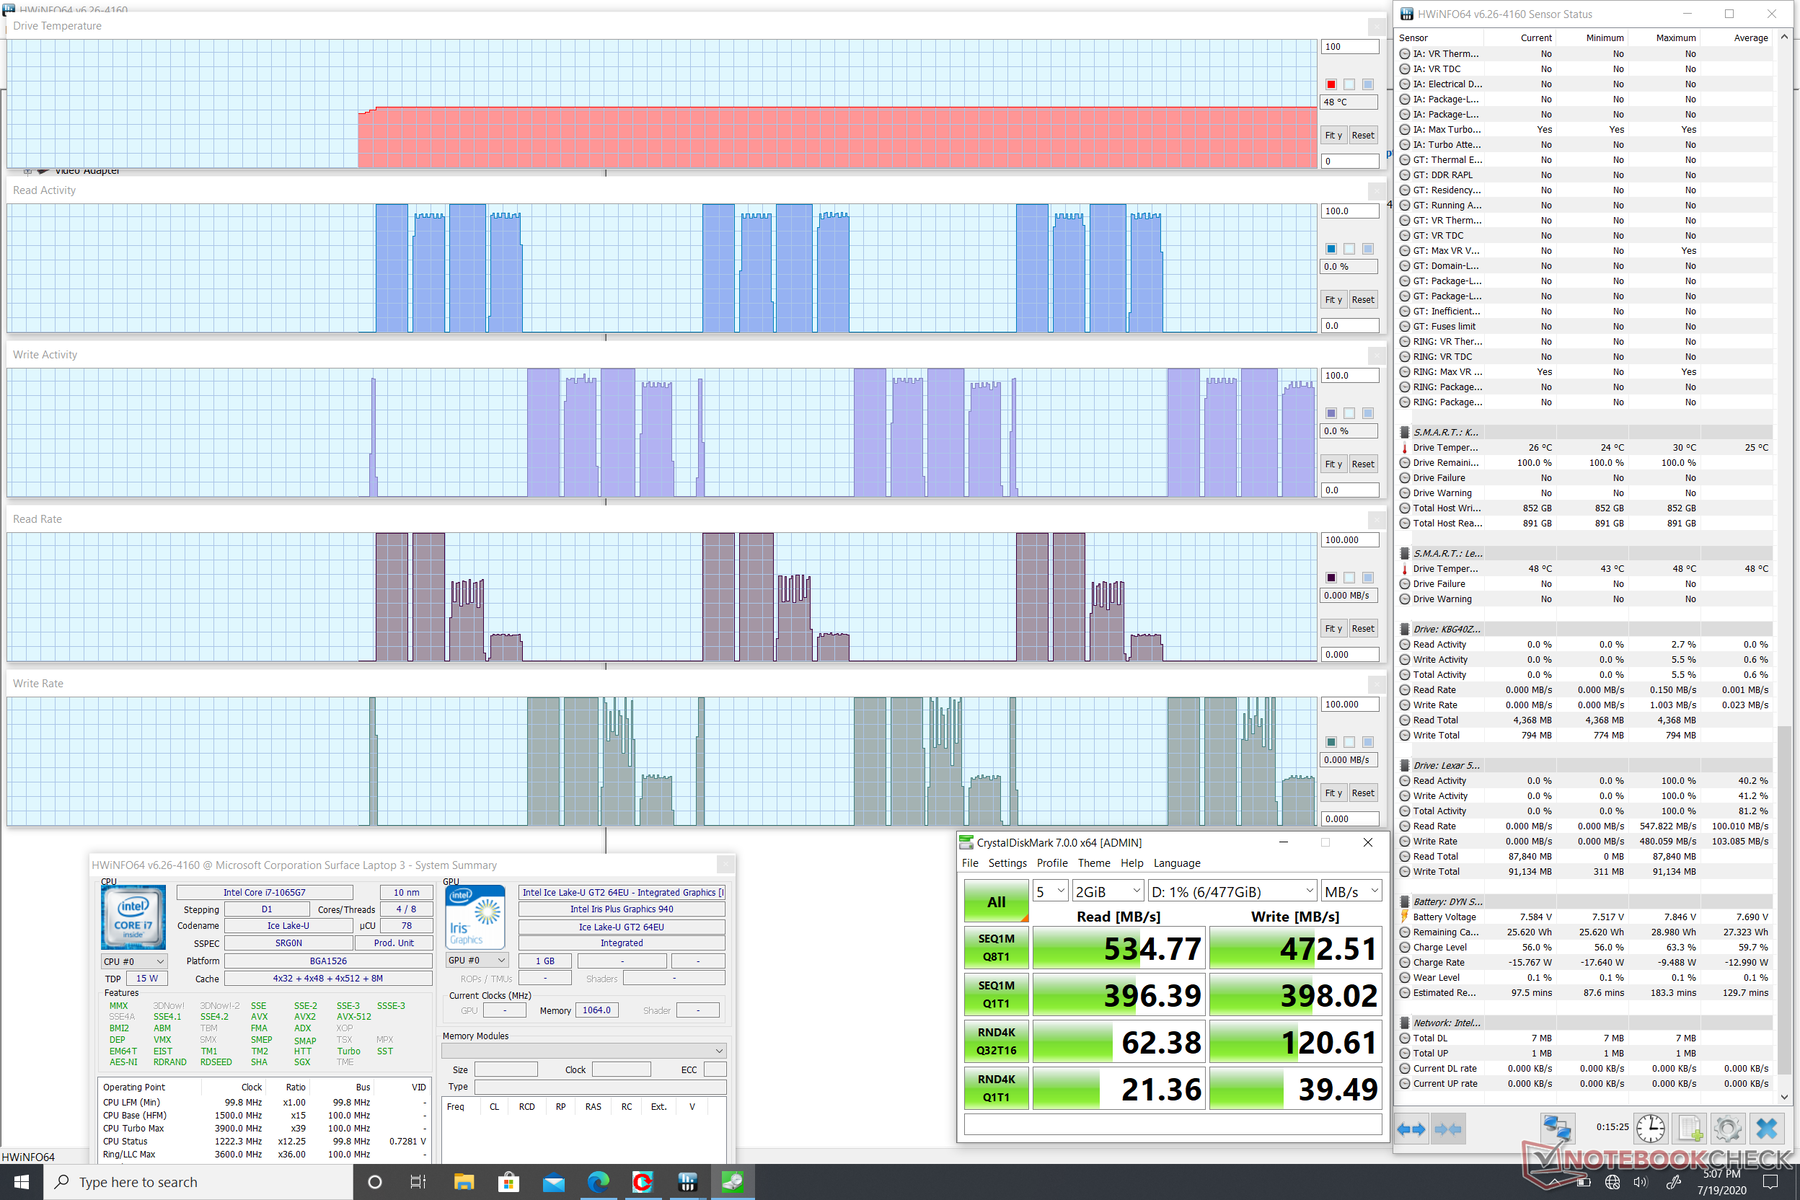Open CrystalDiskMark Settings menu
This screenshot has width=1800, height=1200.
click(1007, 863)
